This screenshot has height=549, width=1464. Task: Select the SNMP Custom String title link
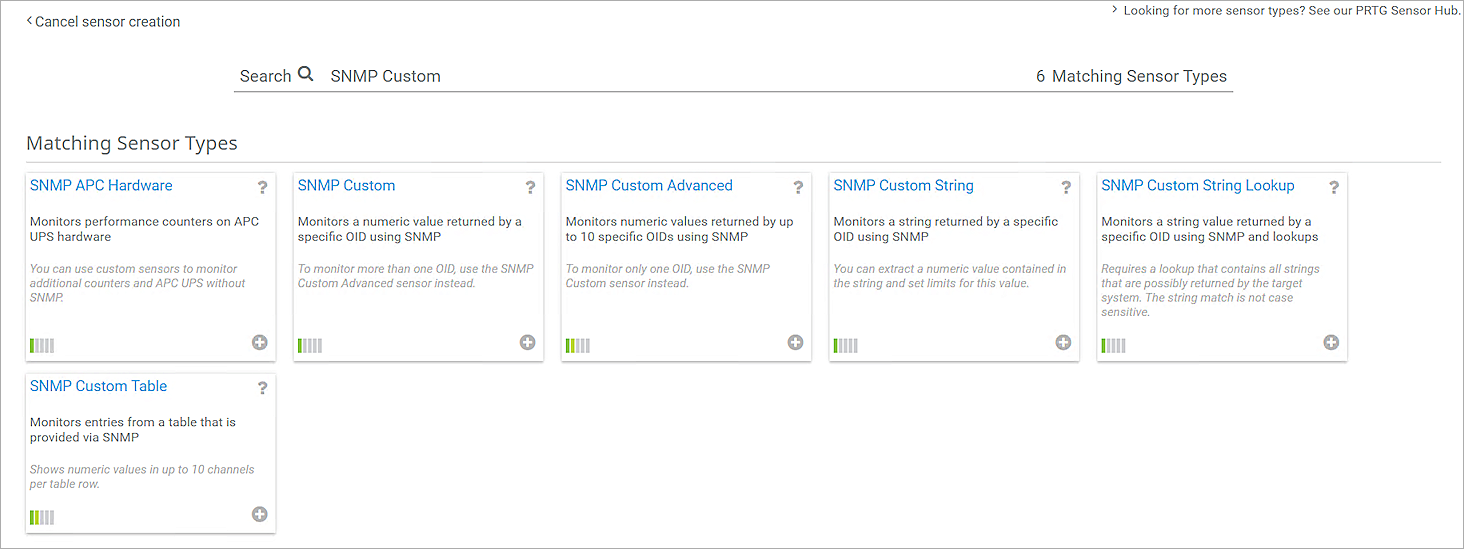[903, 186]
